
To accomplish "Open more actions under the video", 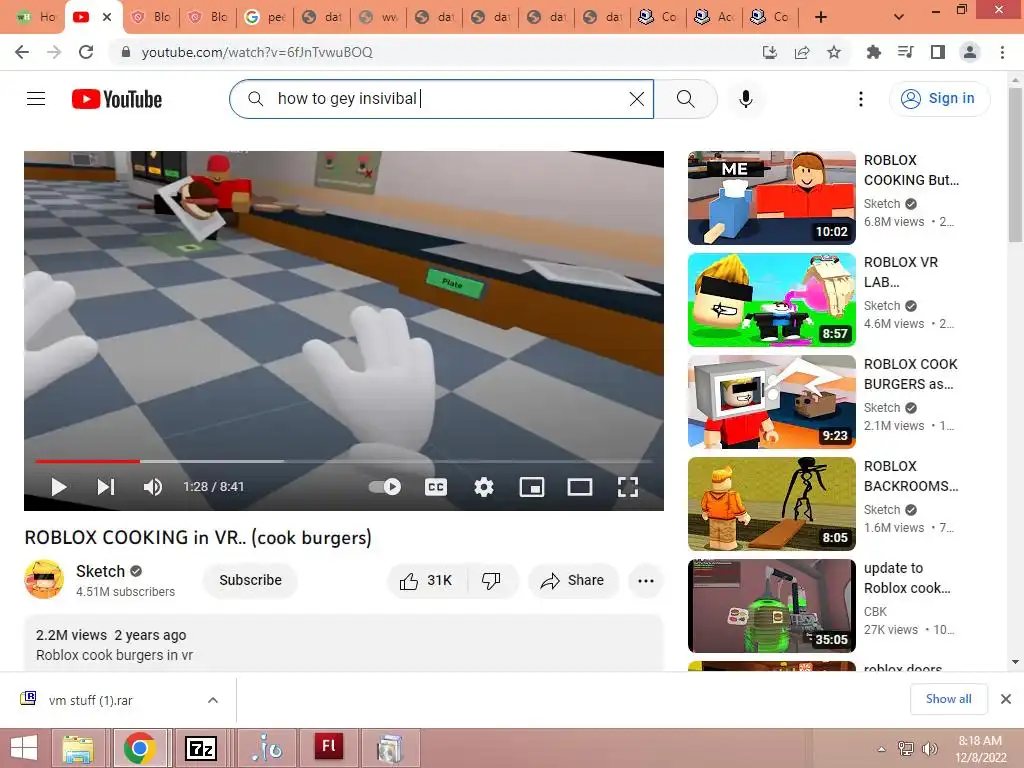I will pos(646,581).
